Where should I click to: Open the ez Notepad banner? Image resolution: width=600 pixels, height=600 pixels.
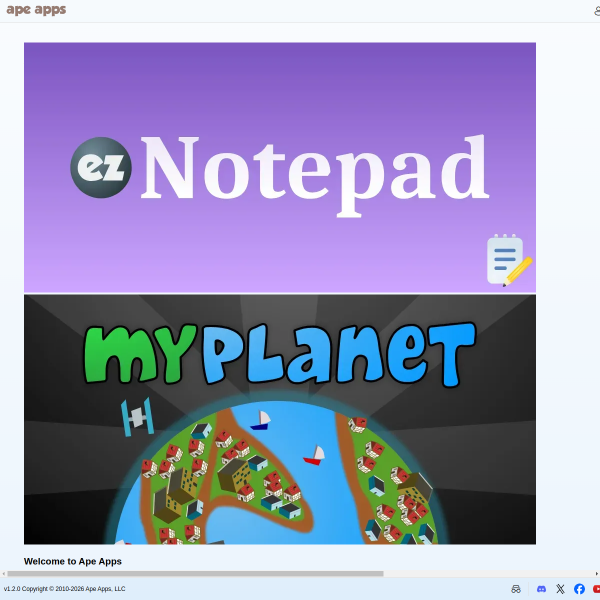(x=280, y=168)
